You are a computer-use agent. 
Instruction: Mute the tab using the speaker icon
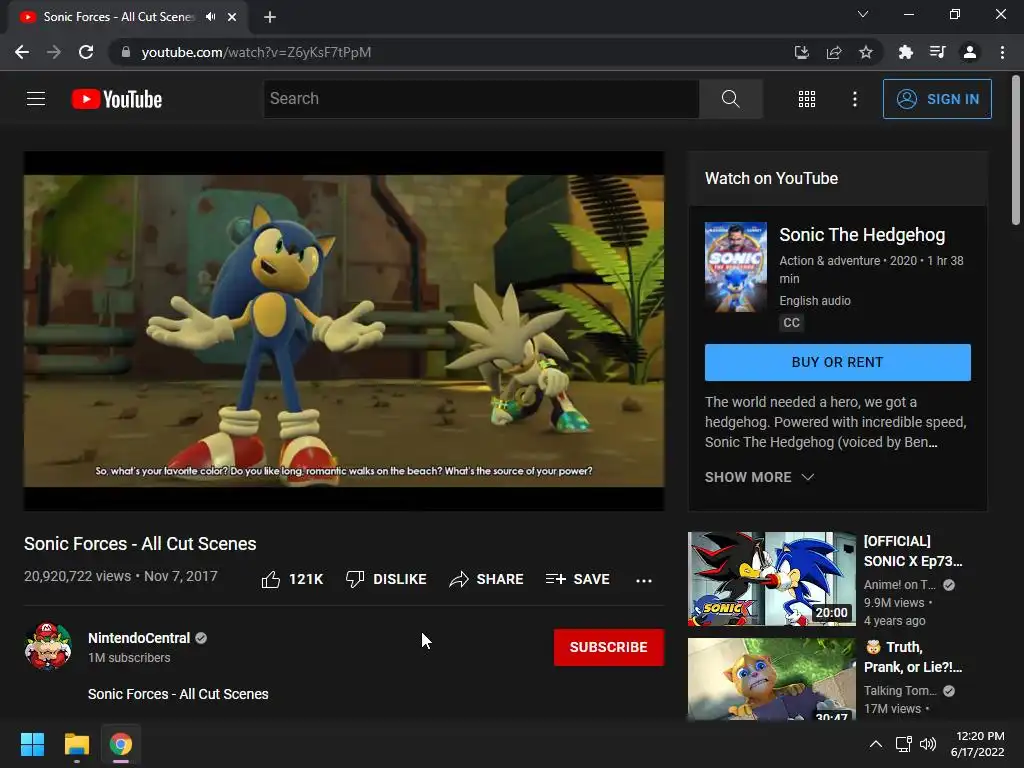click(210, 17)
